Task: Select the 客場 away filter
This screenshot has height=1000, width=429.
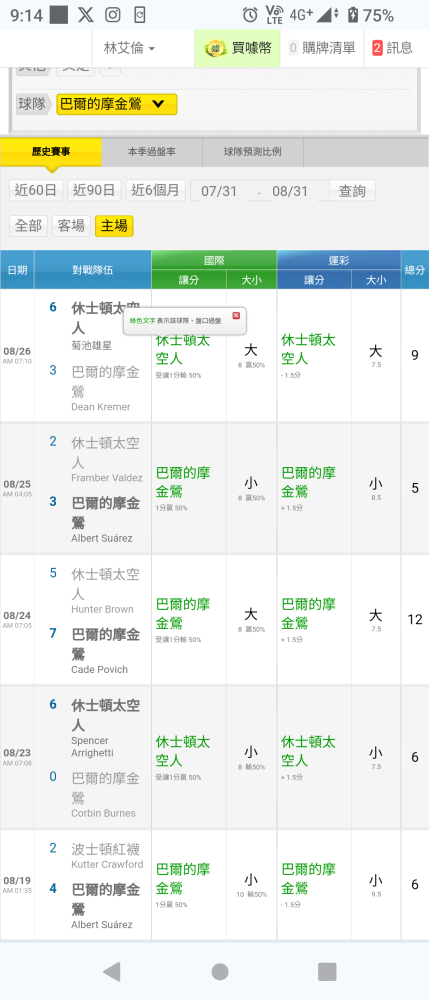Action: pos(71,226)
